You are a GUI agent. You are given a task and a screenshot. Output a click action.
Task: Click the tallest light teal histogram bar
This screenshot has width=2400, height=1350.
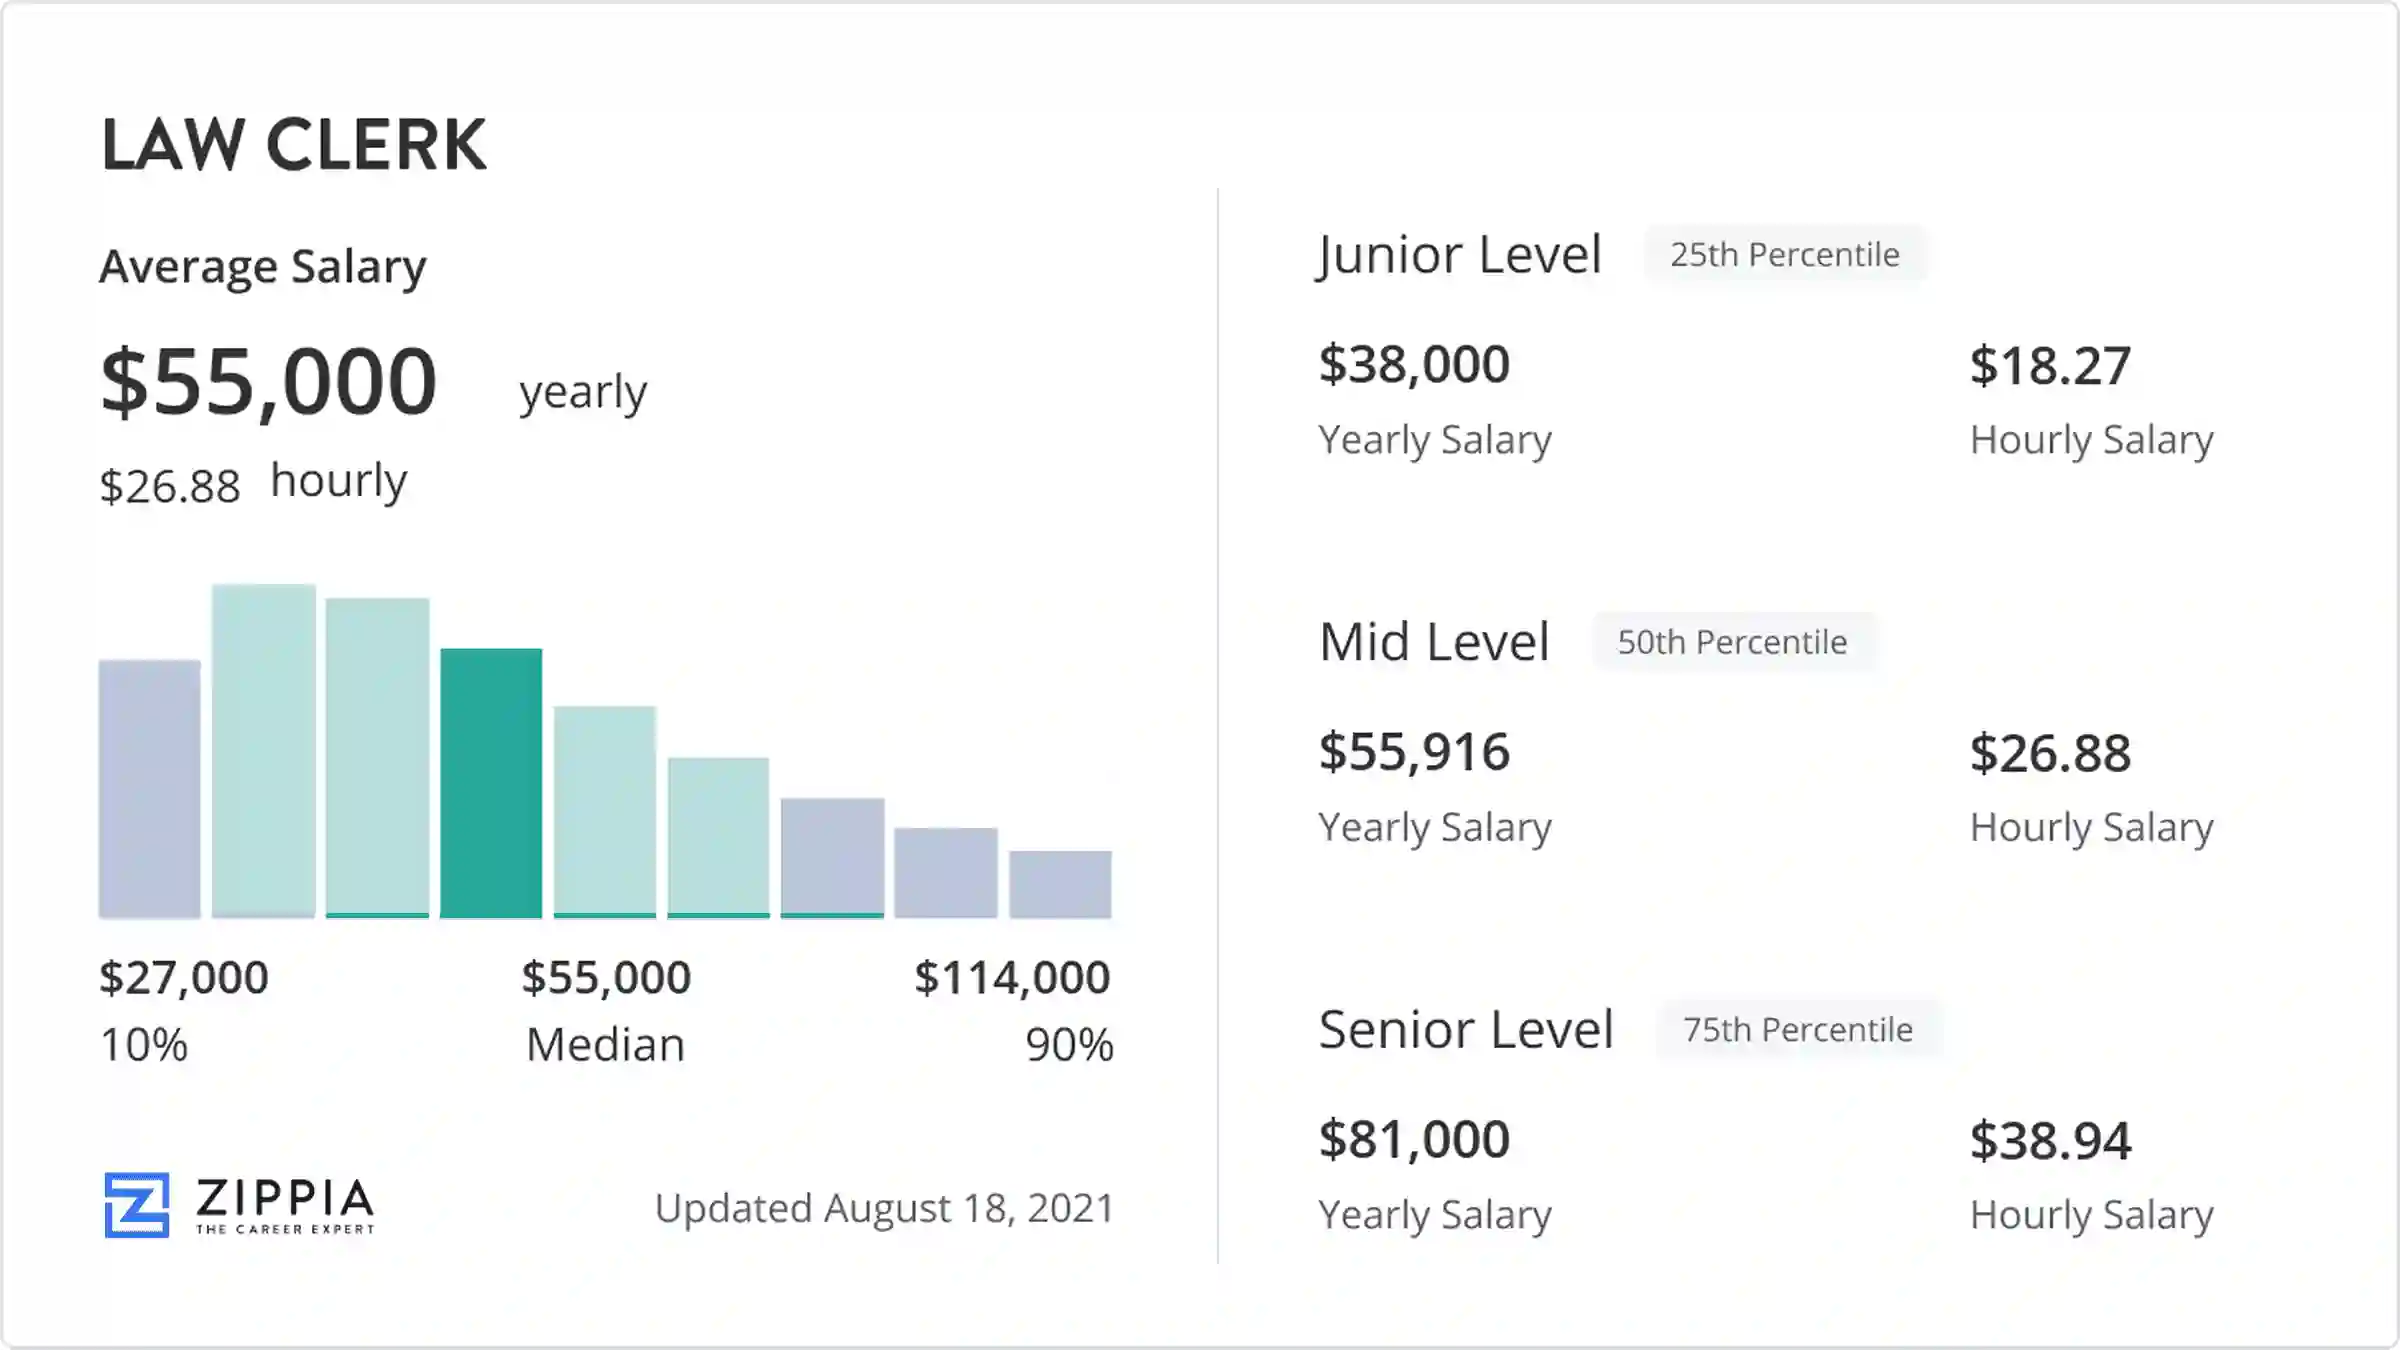point(264,750)
